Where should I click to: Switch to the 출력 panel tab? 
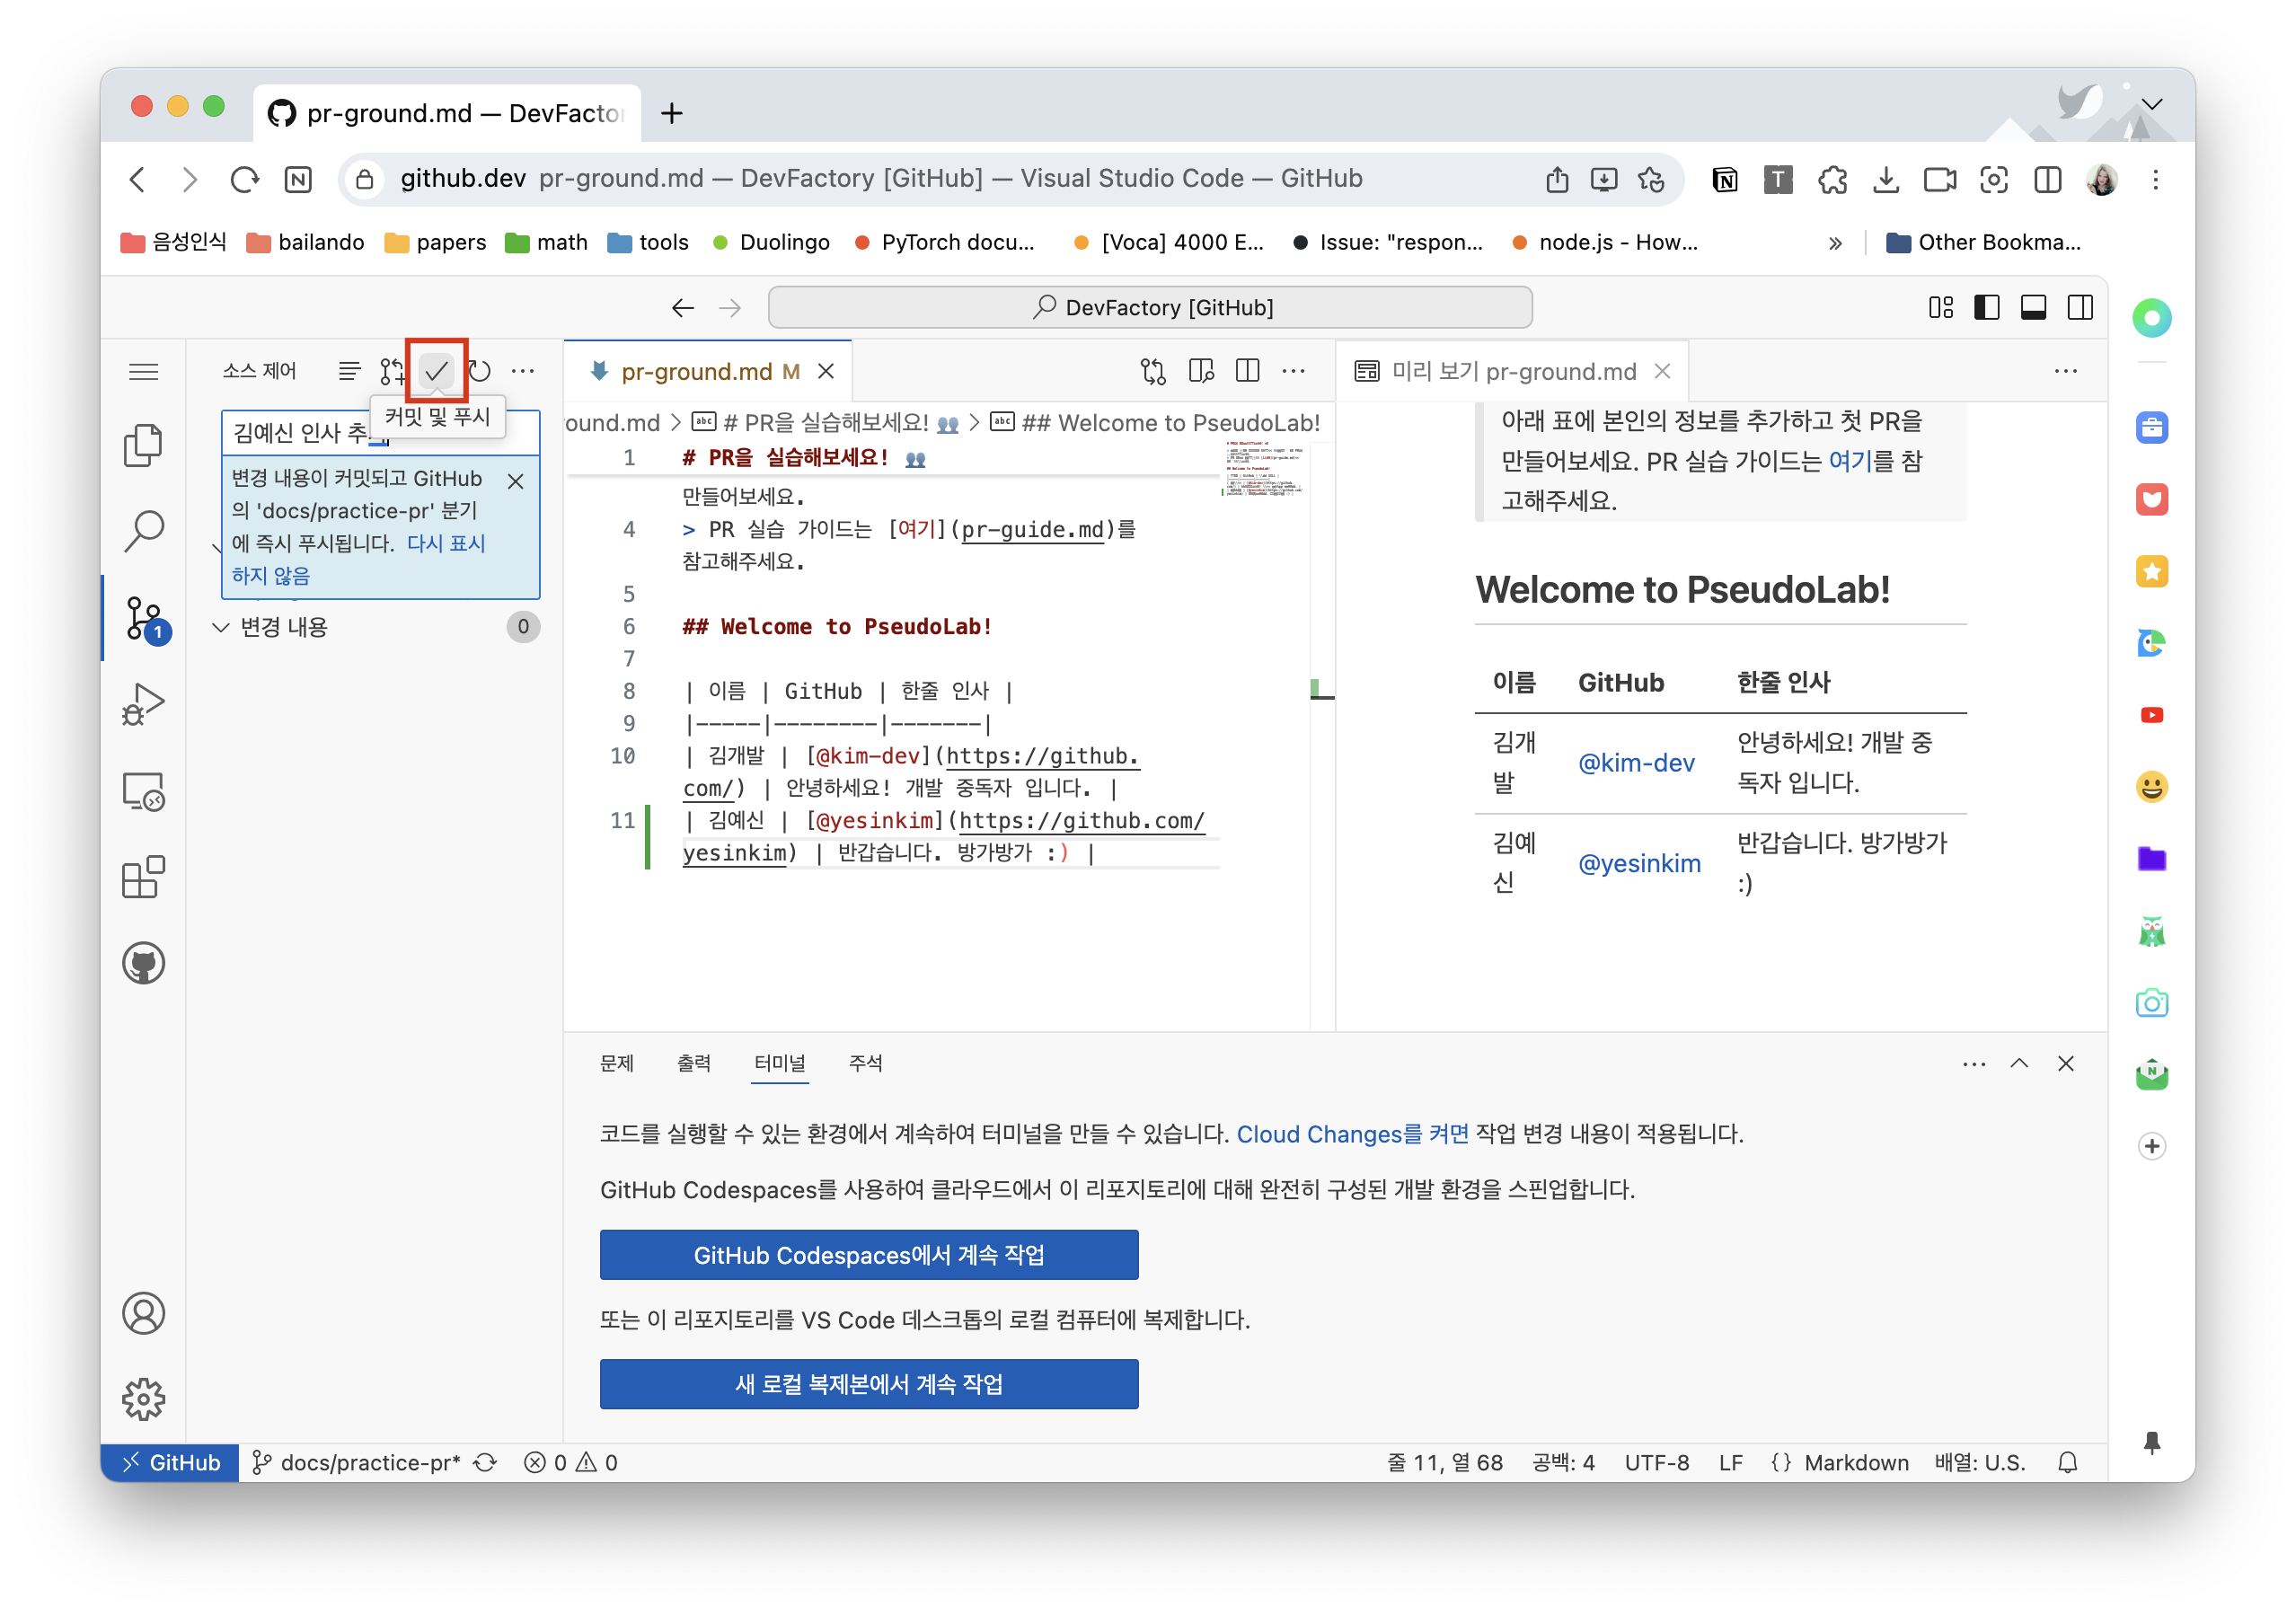coord(693,1063)
